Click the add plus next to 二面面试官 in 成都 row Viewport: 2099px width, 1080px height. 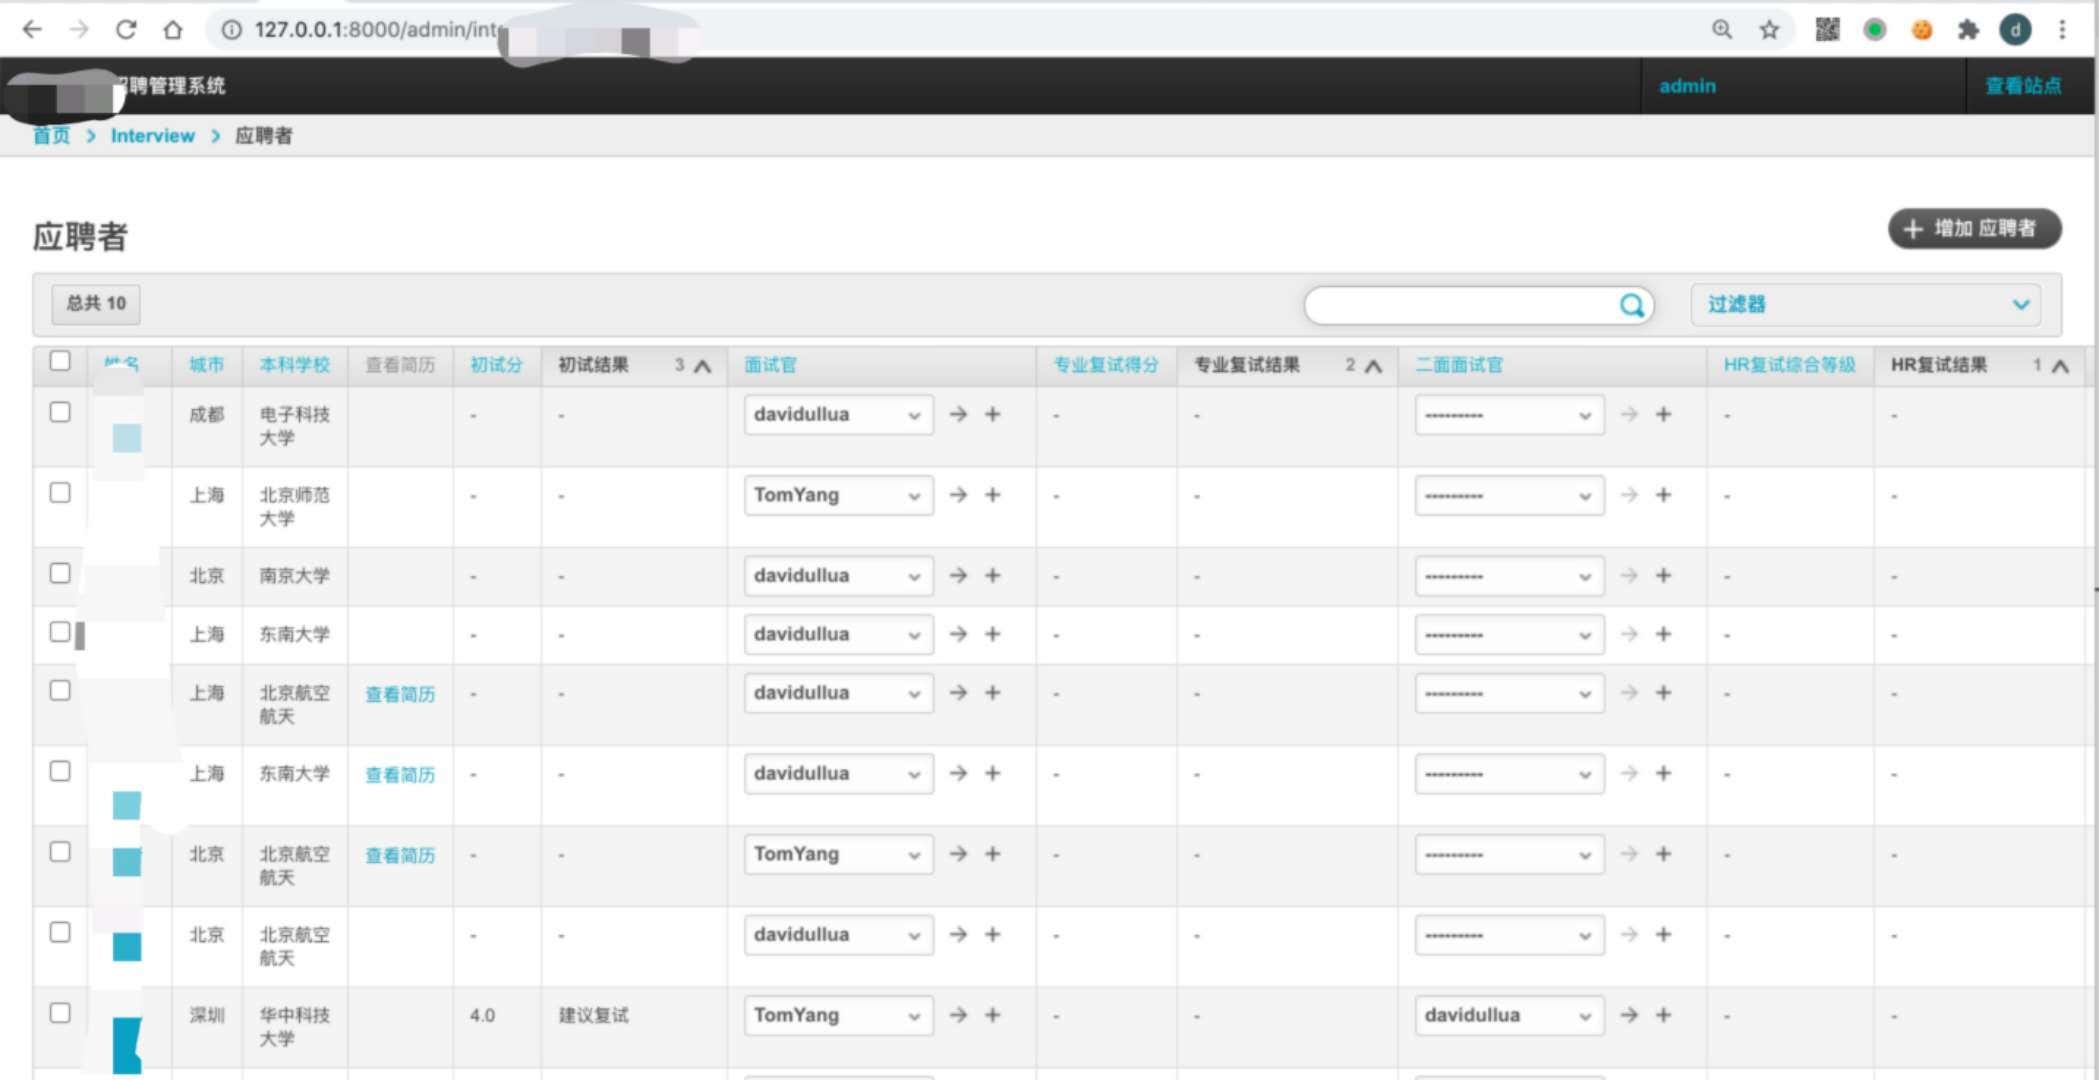click(x=1663, y=414)
